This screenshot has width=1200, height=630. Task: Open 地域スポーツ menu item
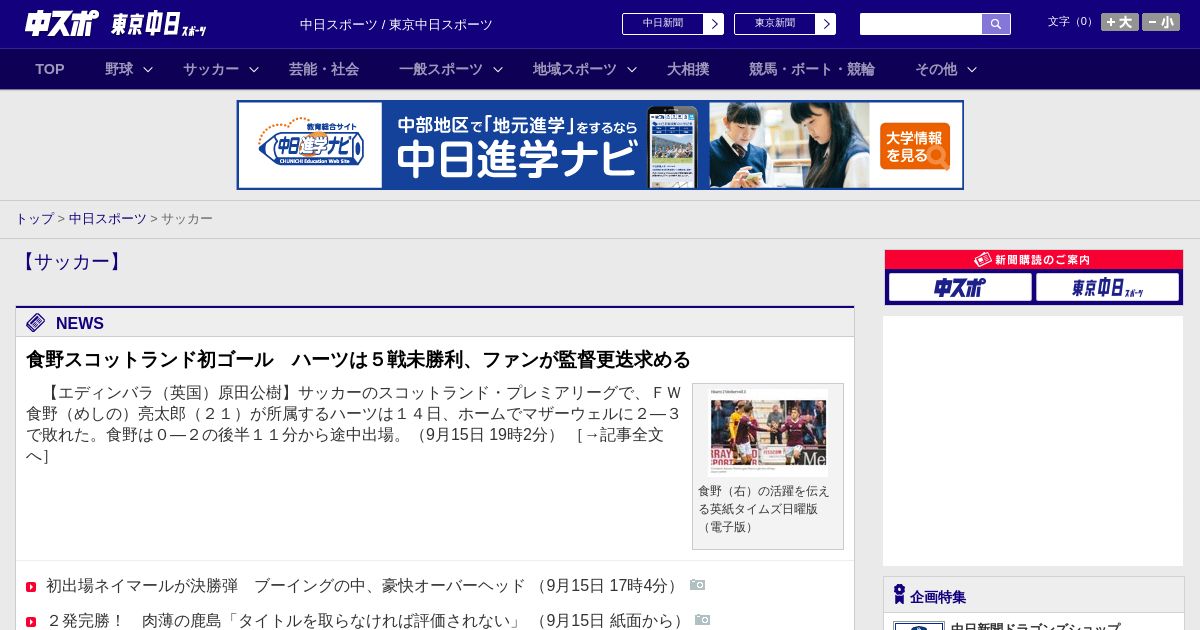(x=575, y=69)
